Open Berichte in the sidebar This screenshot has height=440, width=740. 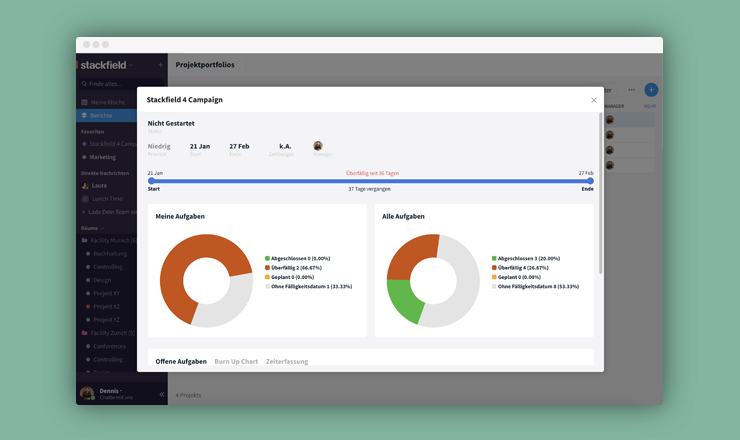[106, 115]
